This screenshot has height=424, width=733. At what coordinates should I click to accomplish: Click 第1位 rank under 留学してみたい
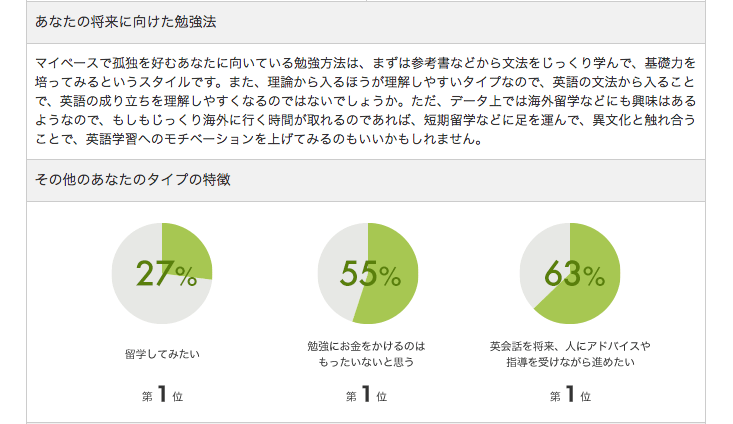click(162, 394)
